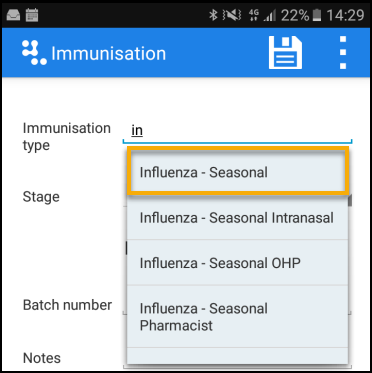
Task: Tap the Notes field label
Action: pos(42,358)
